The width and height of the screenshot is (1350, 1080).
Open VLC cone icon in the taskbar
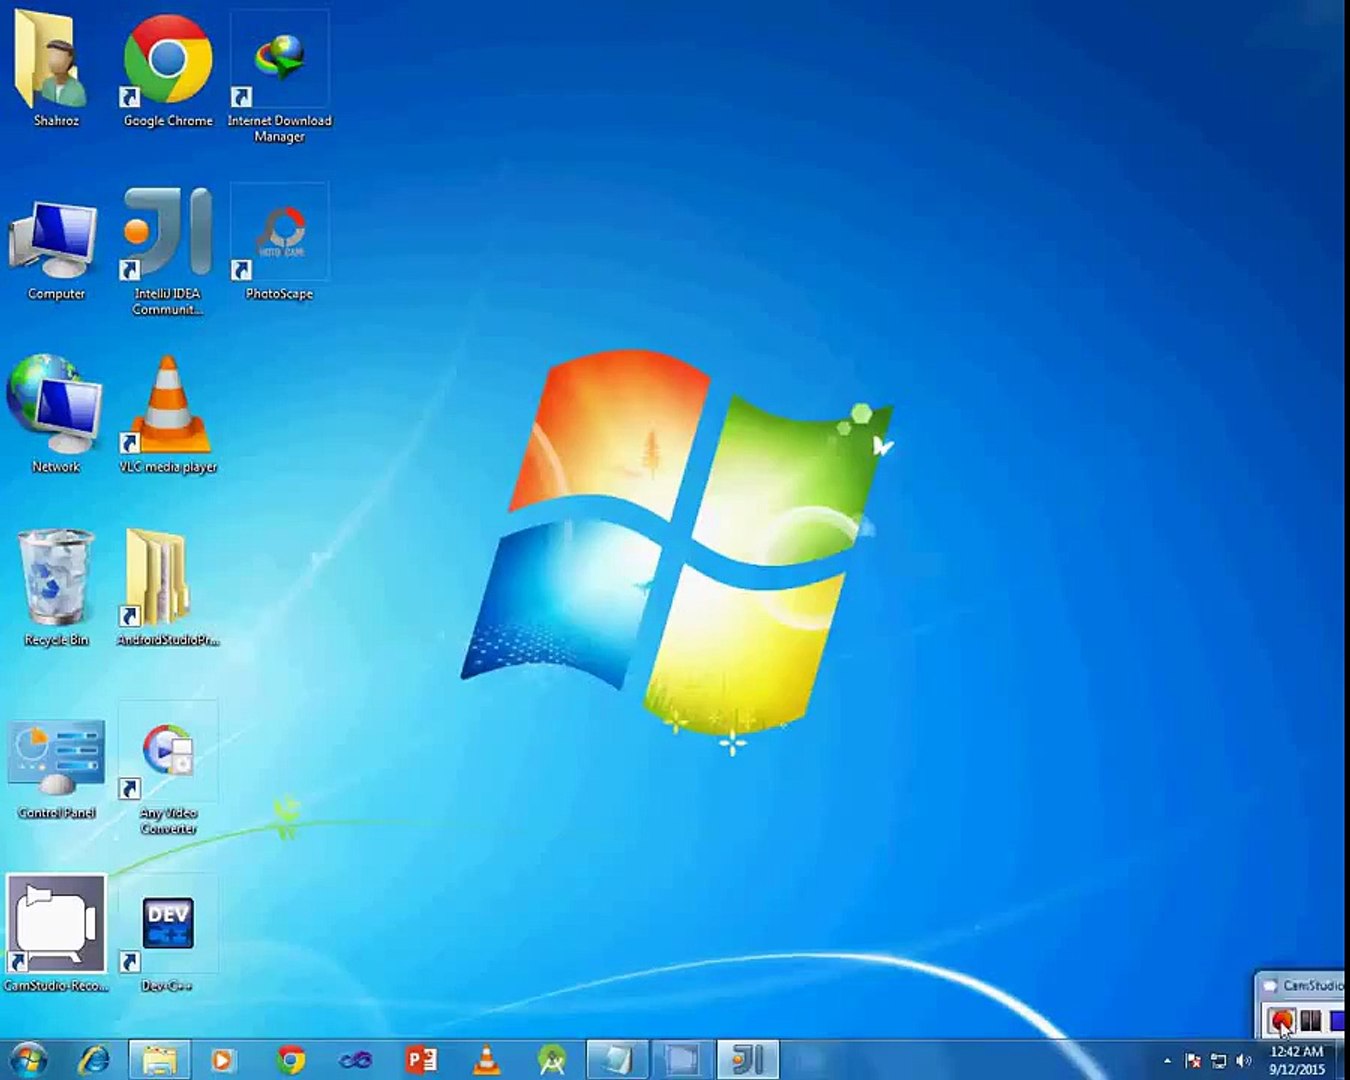pyautogui.click(x=486, y=1059)
